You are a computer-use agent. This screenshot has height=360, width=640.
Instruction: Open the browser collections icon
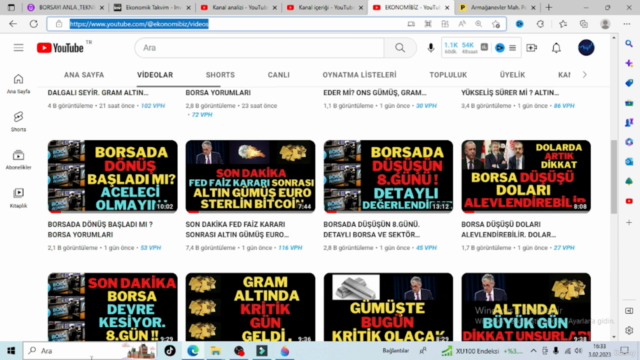click(584, 24)
